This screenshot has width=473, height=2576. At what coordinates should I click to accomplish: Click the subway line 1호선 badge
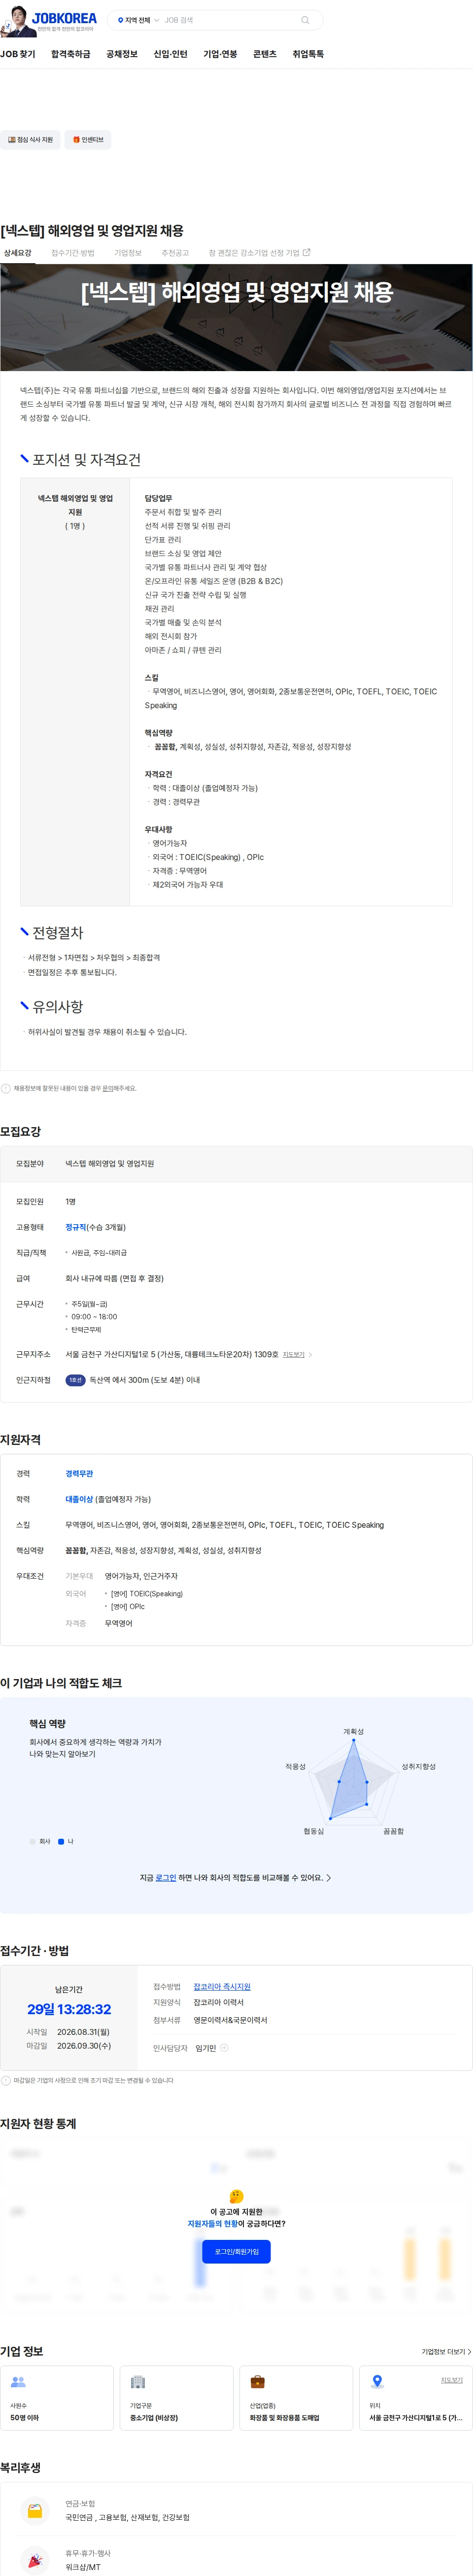coord(75,1380)
